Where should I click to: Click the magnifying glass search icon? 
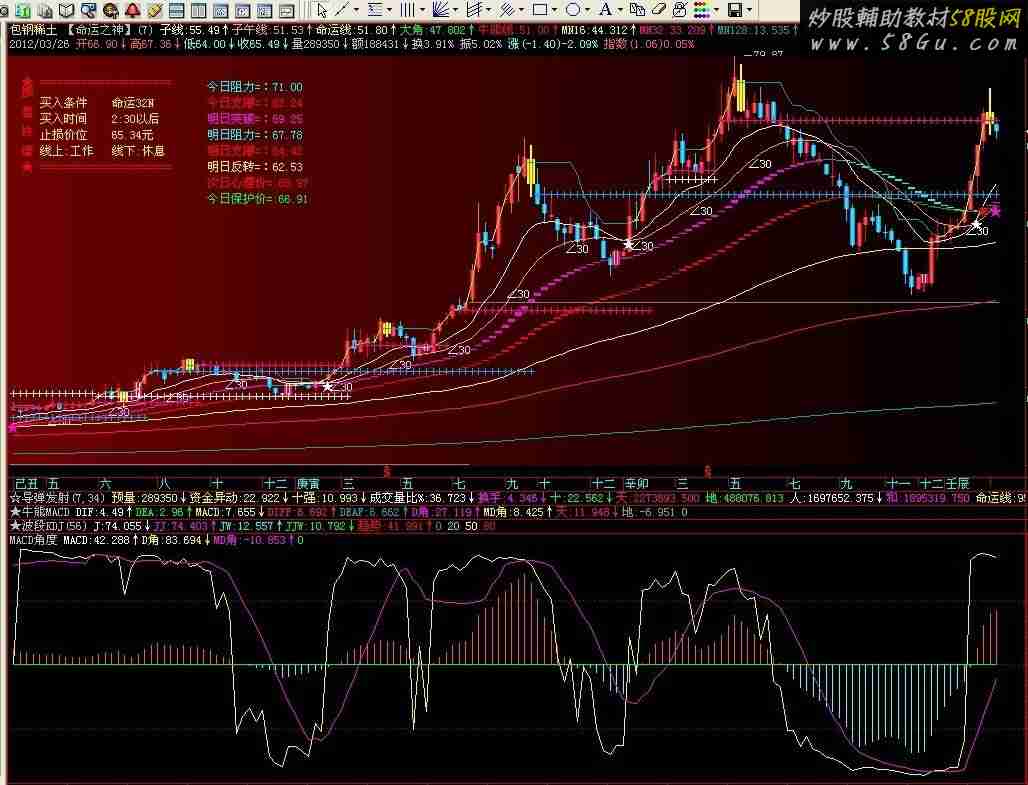pos(88,10)
